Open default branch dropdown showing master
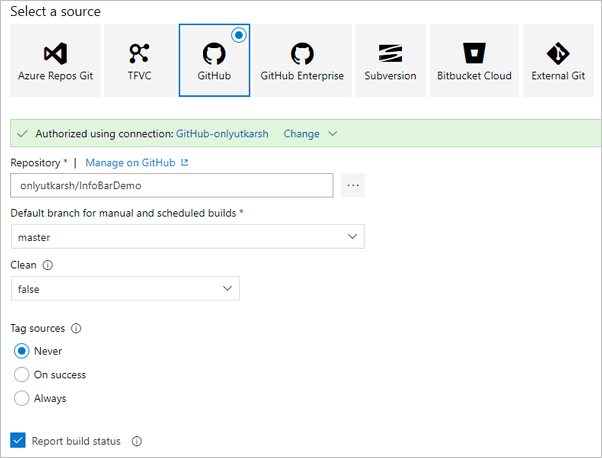This screenshot has height=458, width=602. 187,237
